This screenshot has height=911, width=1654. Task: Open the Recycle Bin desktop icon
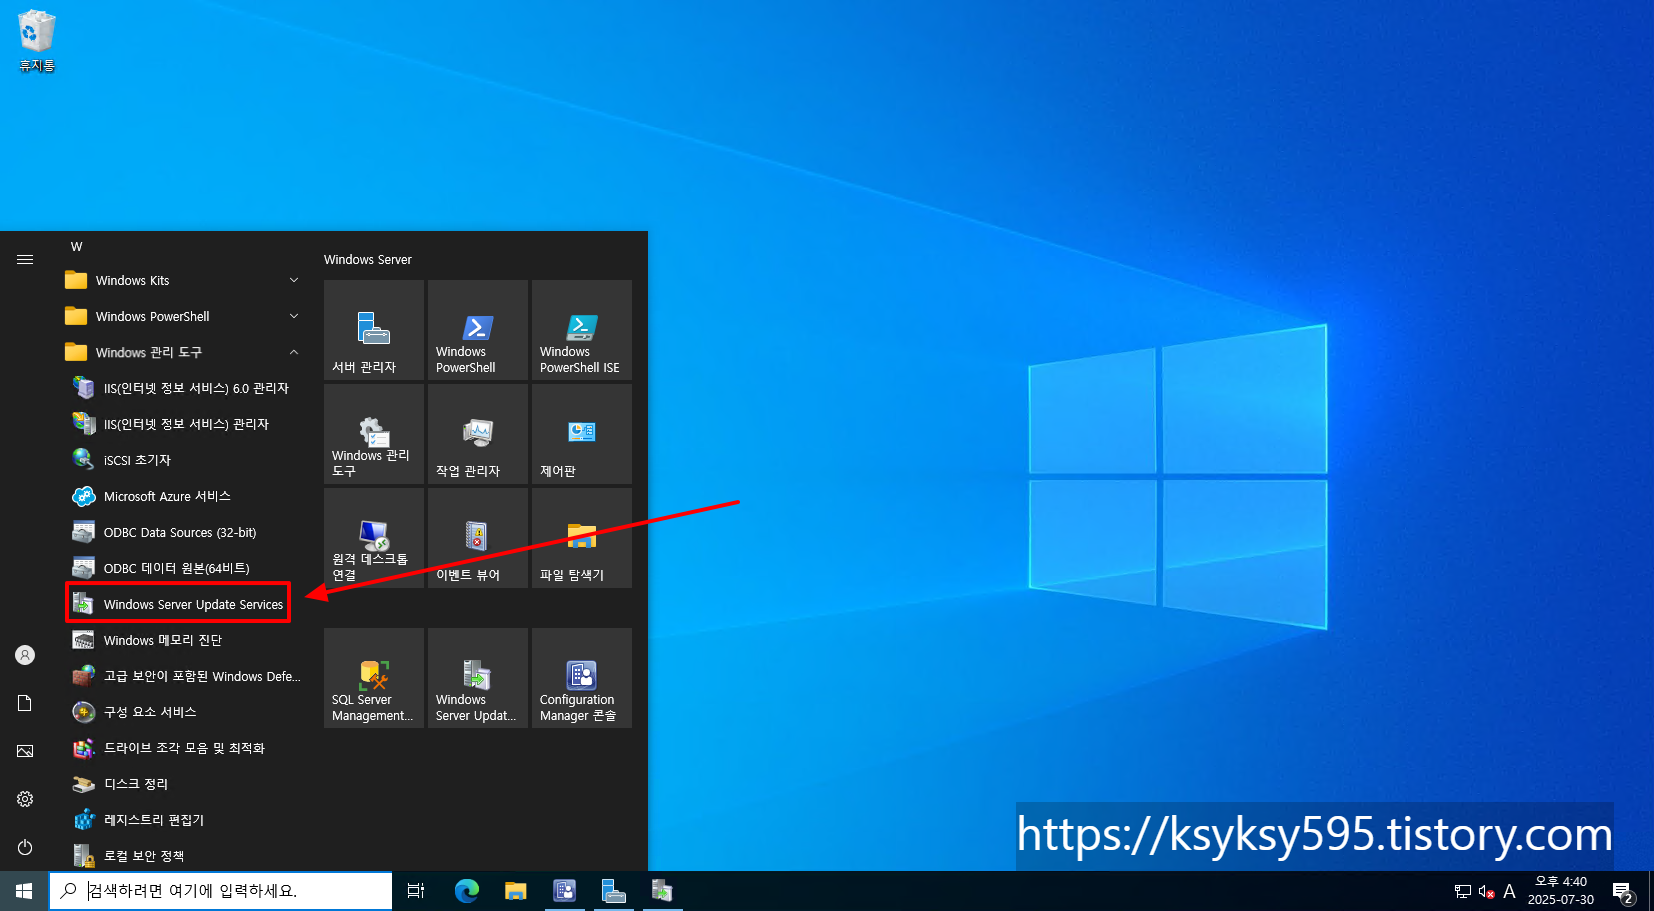pos(37,41)
